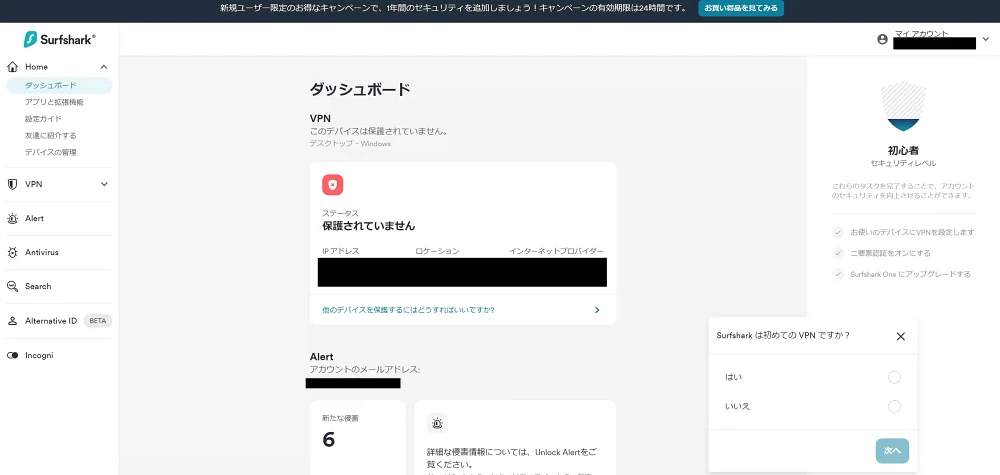1000x475 pixels.
Task: Collapse the Home section chevron
Action: click(104, 67)
